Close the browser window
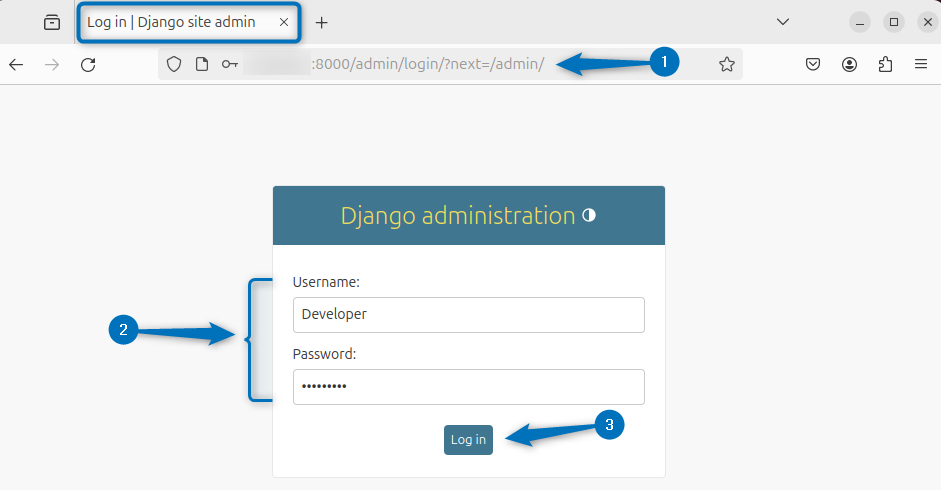The height and width of the screenshot is (490, 941). tap(928, 22)
